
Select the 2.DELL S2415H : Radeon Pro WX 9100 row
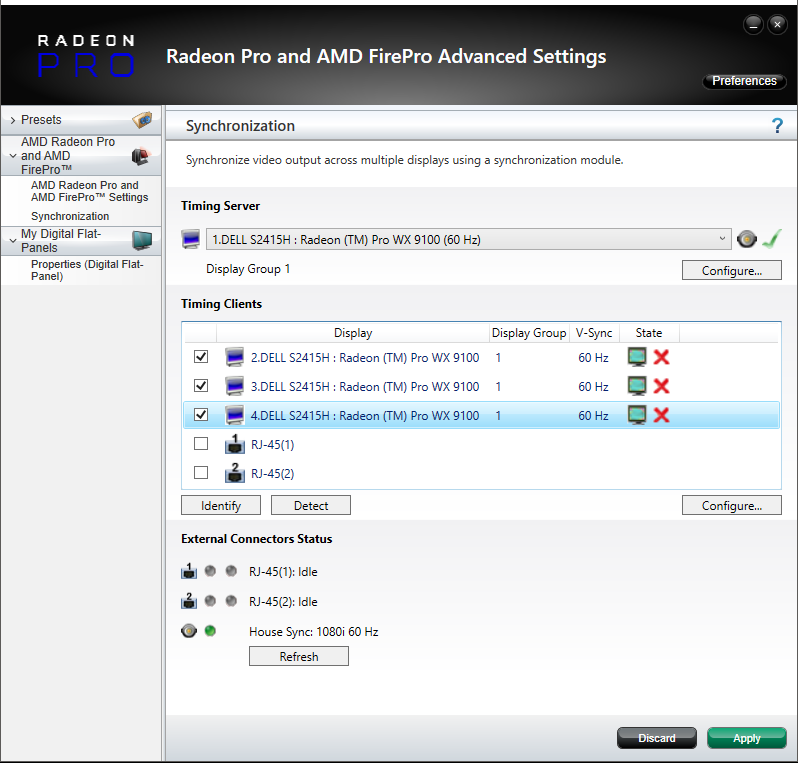pyautogui.click(x=481, y=357)
